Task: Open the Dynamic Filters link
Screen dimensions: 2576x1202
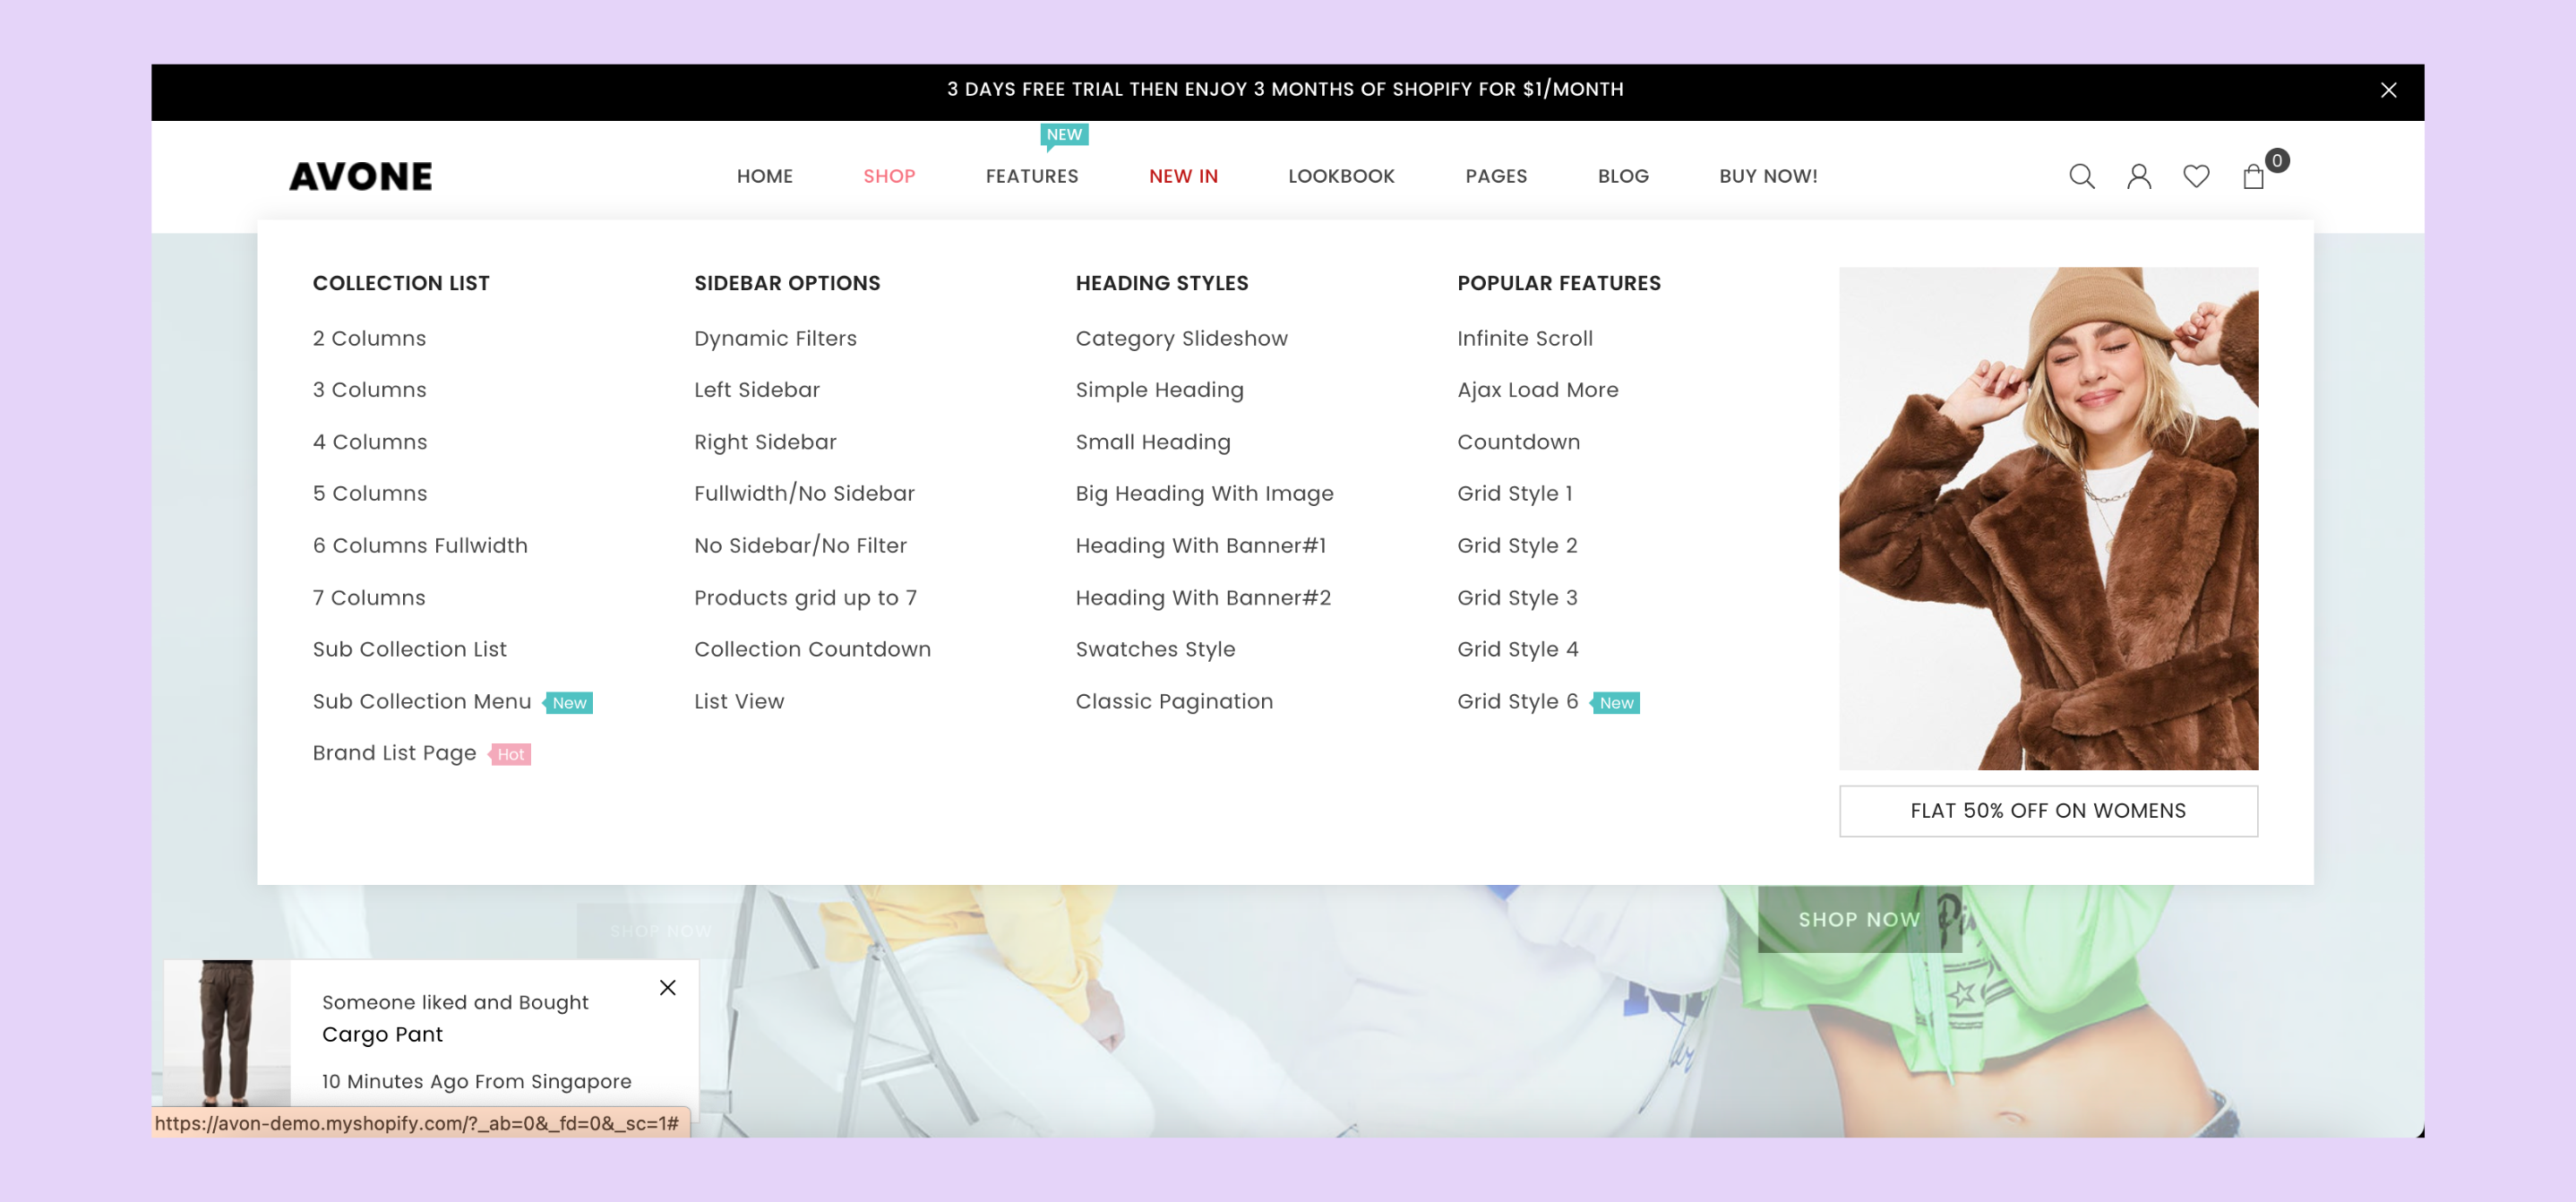Action: [775, 339]
